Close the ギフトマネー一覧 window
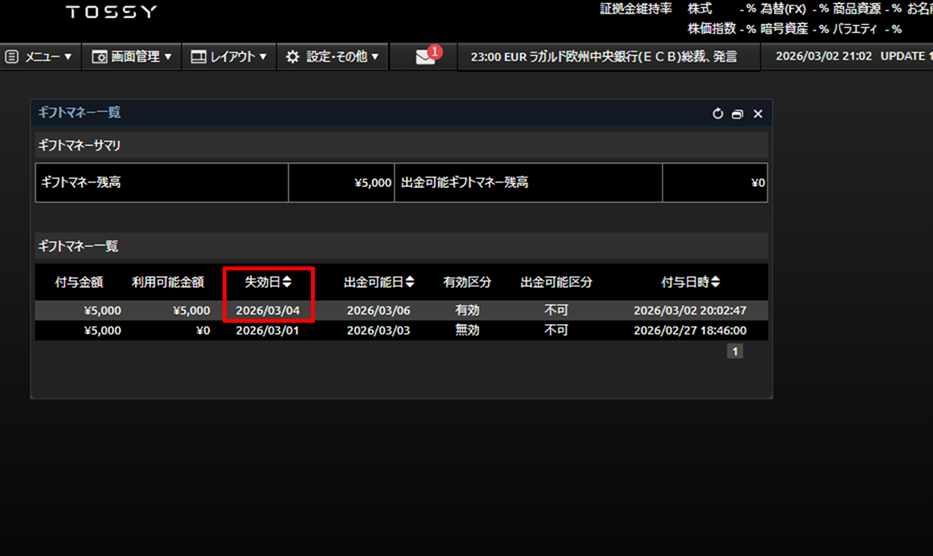The width and height of the screenshot is (933, 556). pyautogui.click(x=758, y=114)
